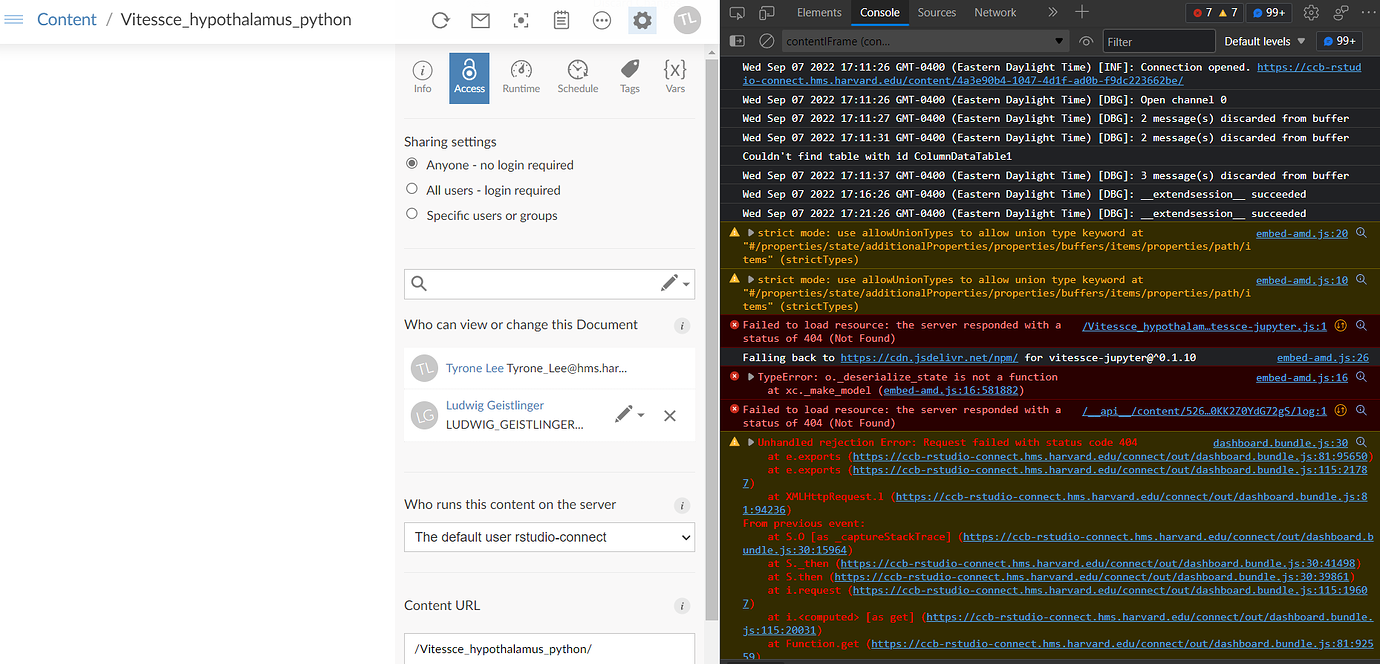The height and width of the screenshot is (664, 1380).
Task: Click the logs clipboard icon
Action: coord(561,19)
